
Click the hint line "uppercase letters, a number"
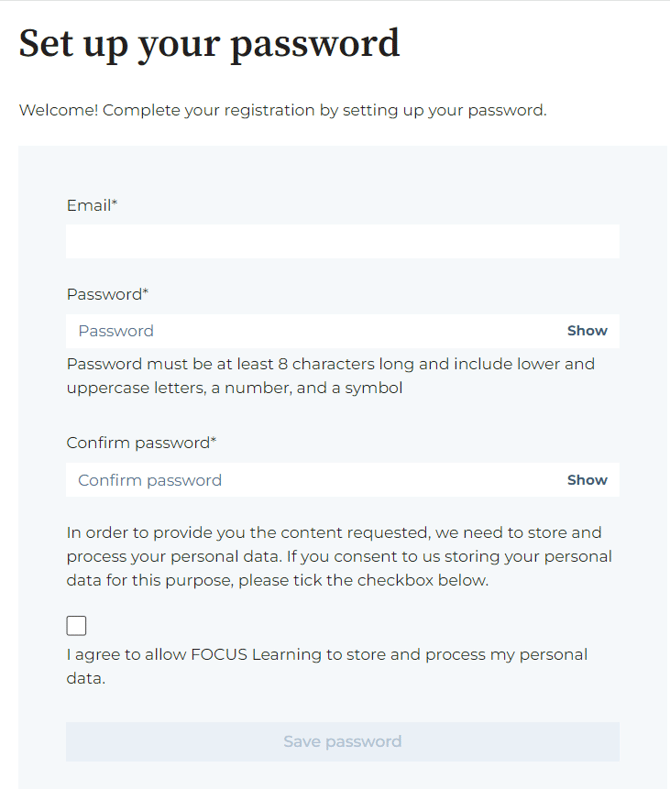click(x=234, y=388)
